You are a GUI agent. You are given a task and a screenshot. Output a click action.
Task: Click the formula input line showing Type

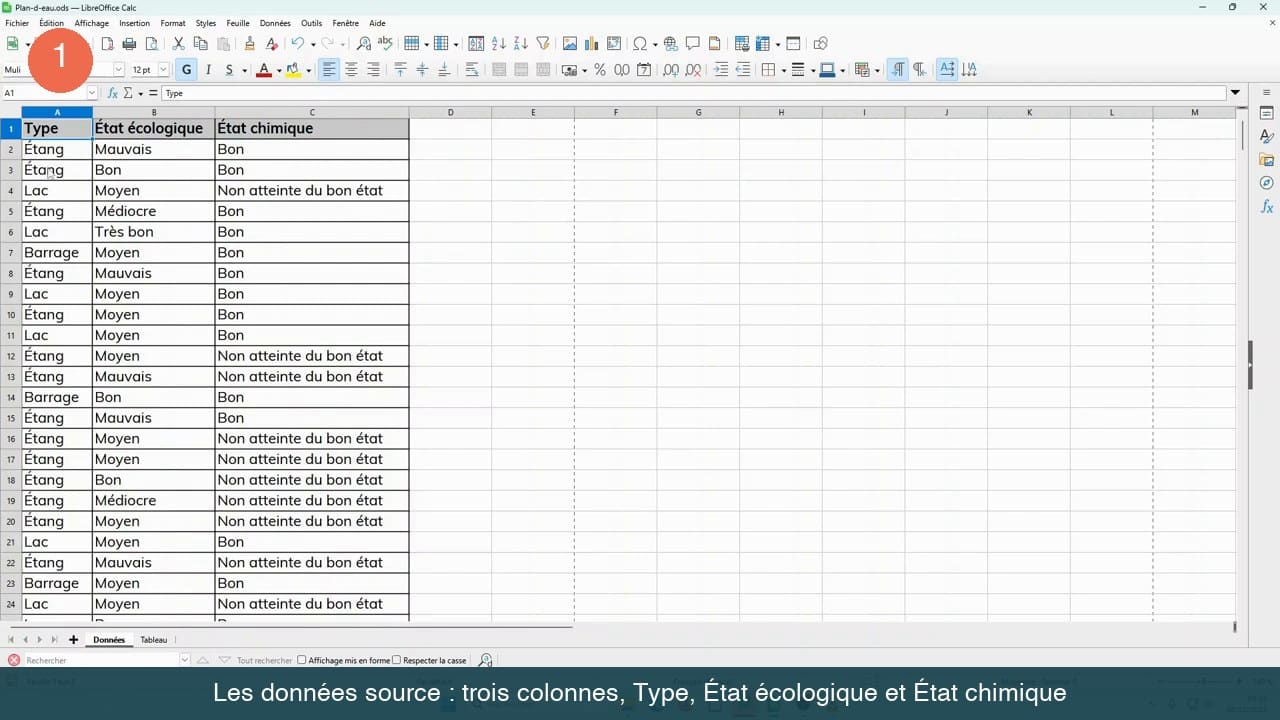pyautogui.click(x=693, y=93)
